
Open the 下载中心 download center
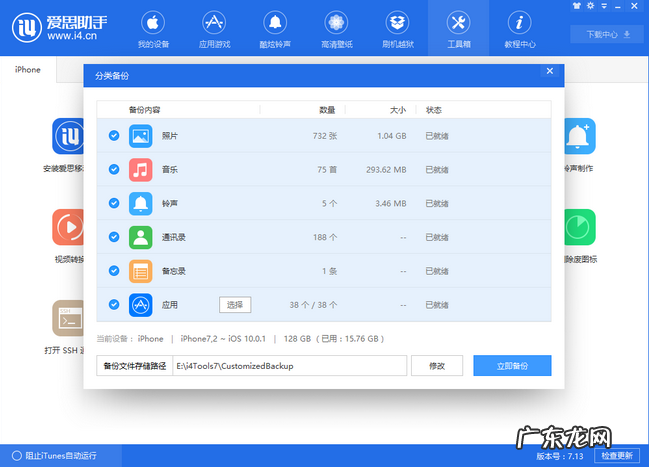[x=608, y=34]
